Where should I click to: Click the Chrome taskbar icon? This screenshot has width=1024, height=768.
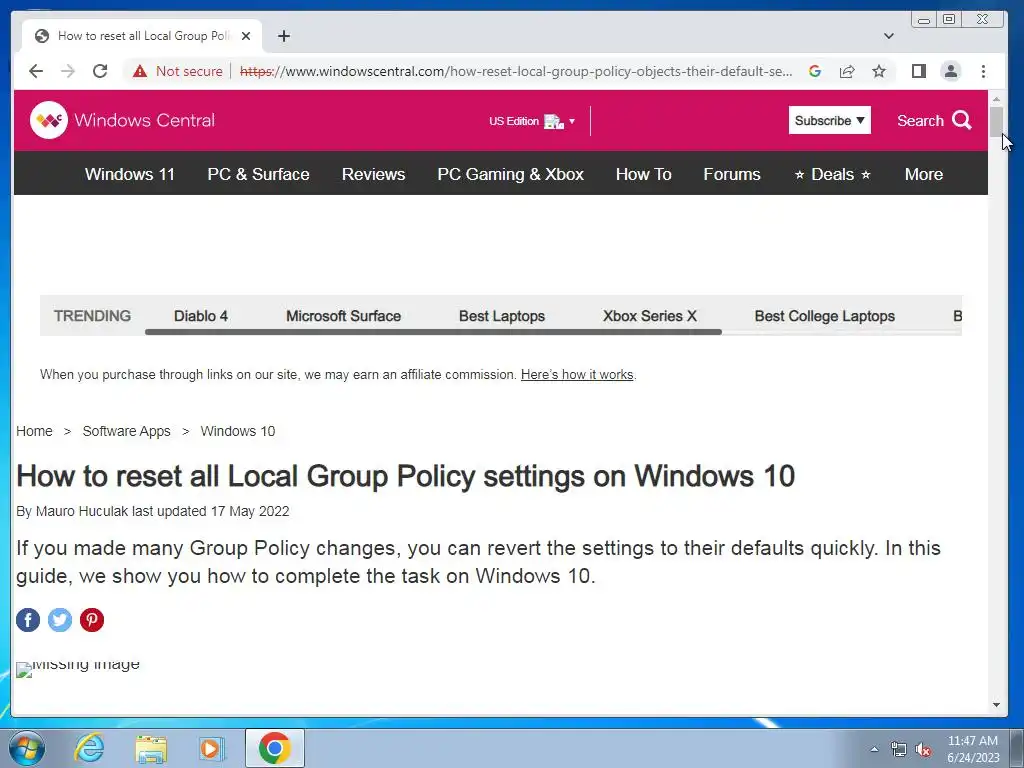[274, 748]
